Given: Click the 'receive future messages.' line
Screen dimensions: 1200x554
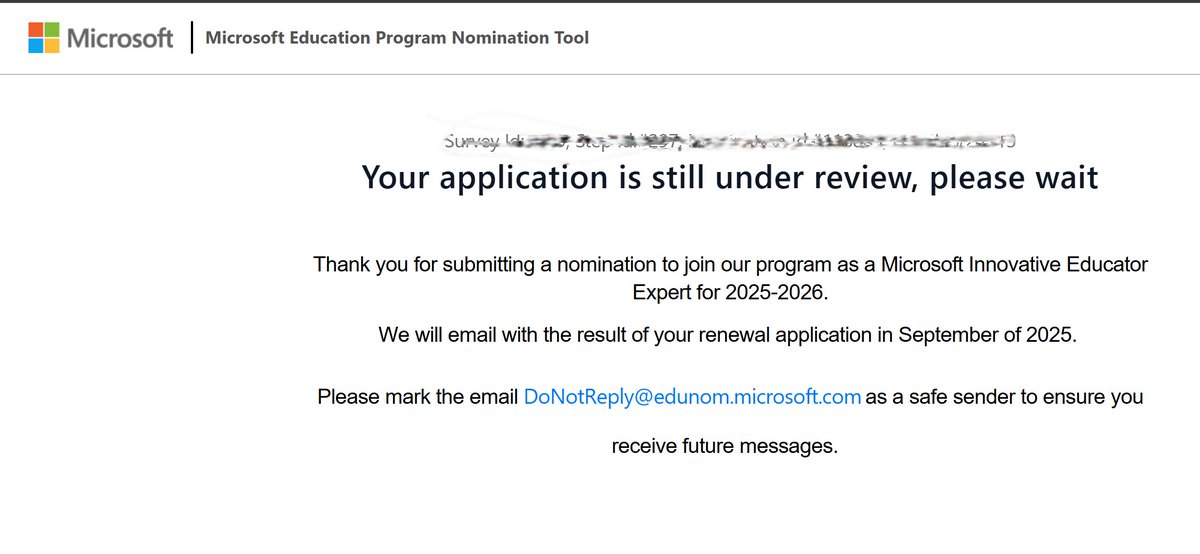Looking at the screenshot, I should point(725,446).
